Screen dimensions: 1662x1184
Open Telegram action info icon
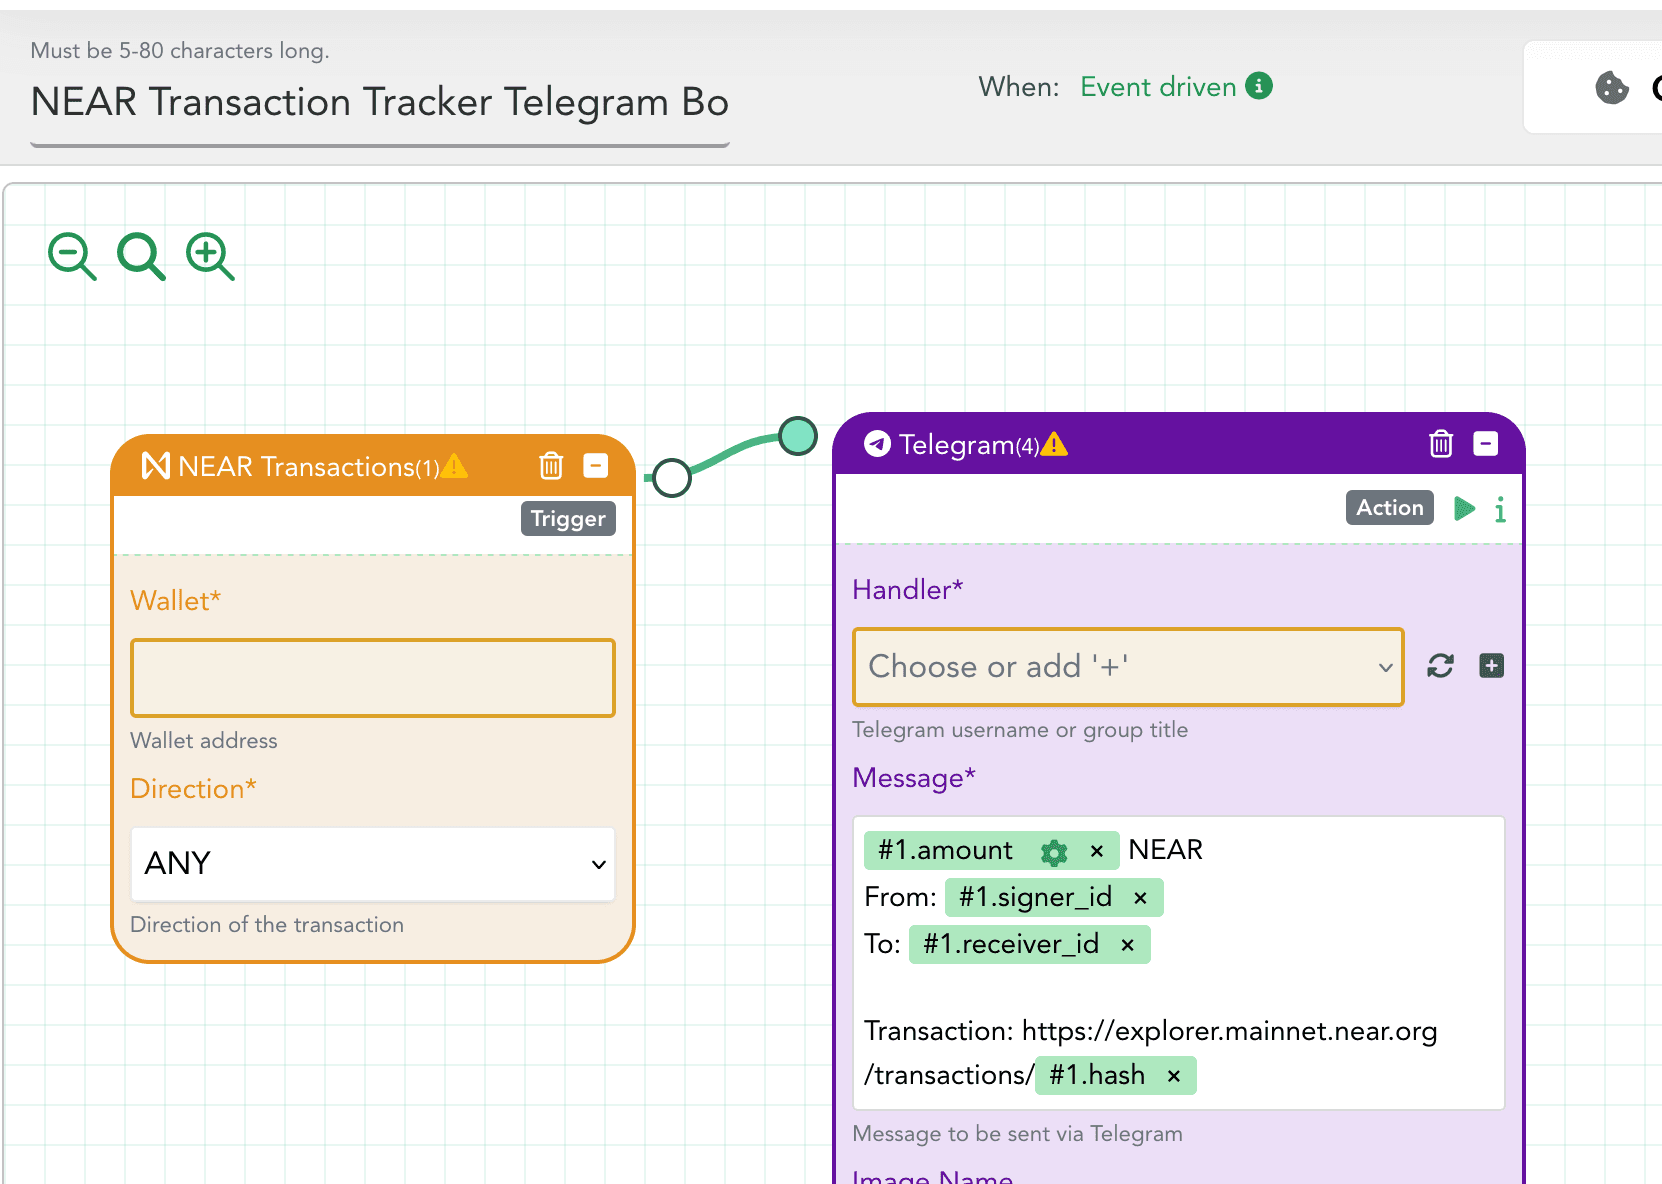1500,509
